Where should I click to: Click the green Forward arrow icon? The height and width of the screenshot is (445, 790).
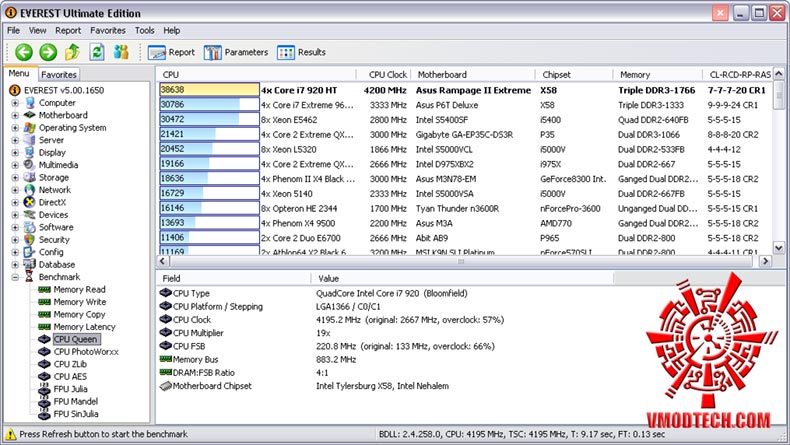click(48, 52)
